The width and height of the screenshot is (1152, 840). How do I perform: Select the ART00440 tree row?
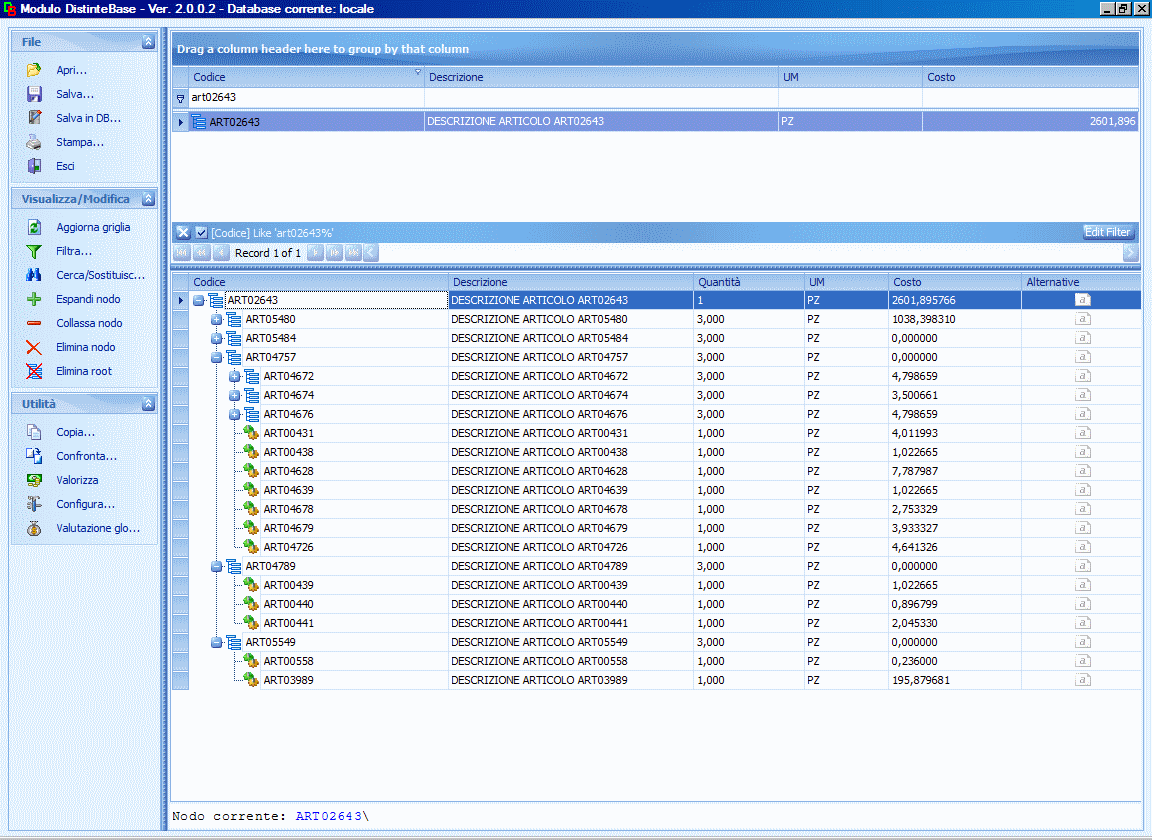pyautogui.click(x=657, y=604)
